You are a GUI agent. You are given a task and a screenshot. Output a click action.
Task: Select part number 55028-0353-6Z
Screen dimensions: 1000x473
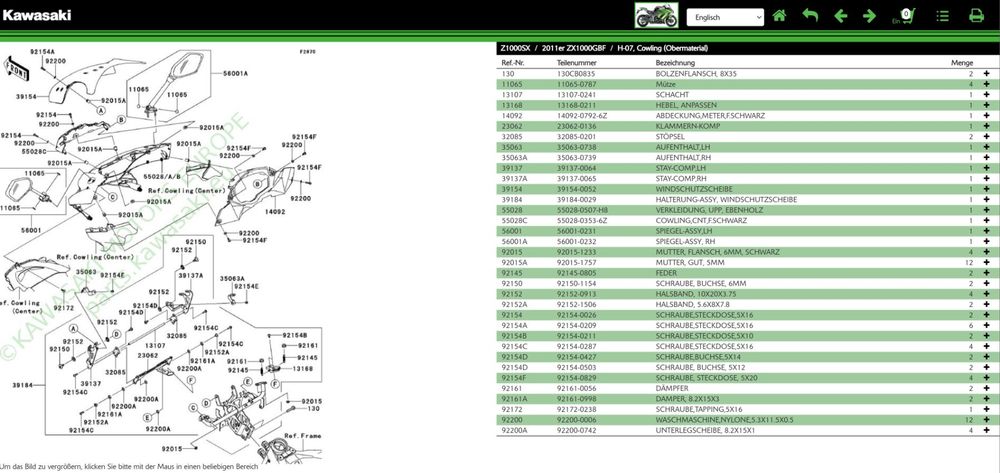point(582,221)
